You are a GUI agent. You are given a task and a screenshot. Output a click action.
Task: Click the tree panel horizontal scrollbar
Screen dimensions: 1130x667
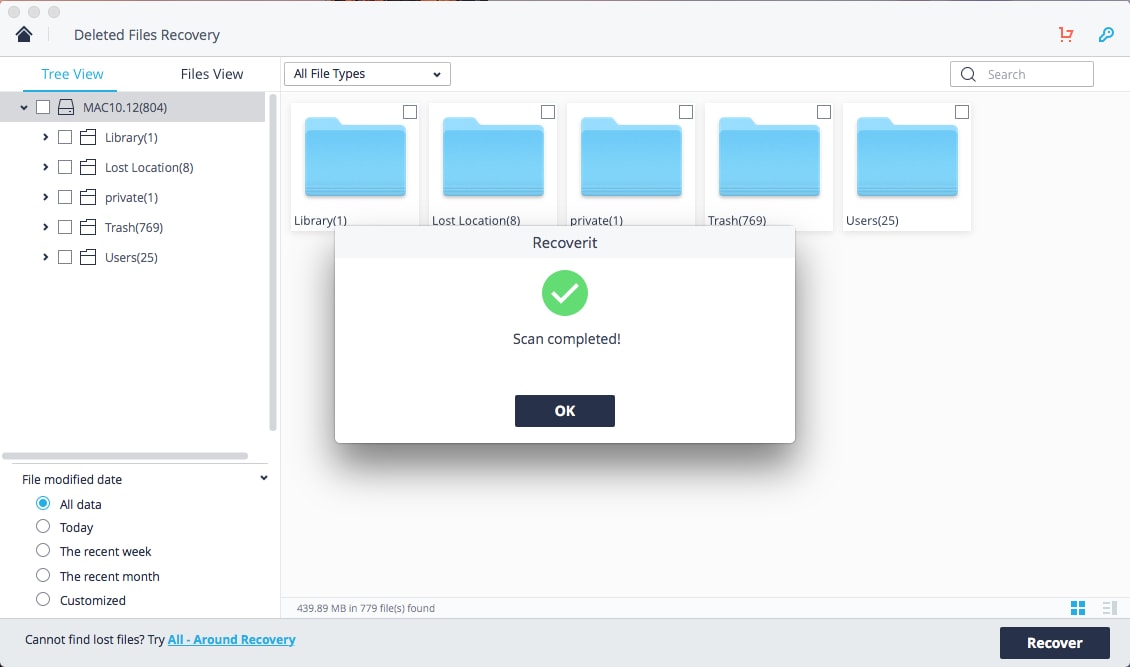coord(125,456)
